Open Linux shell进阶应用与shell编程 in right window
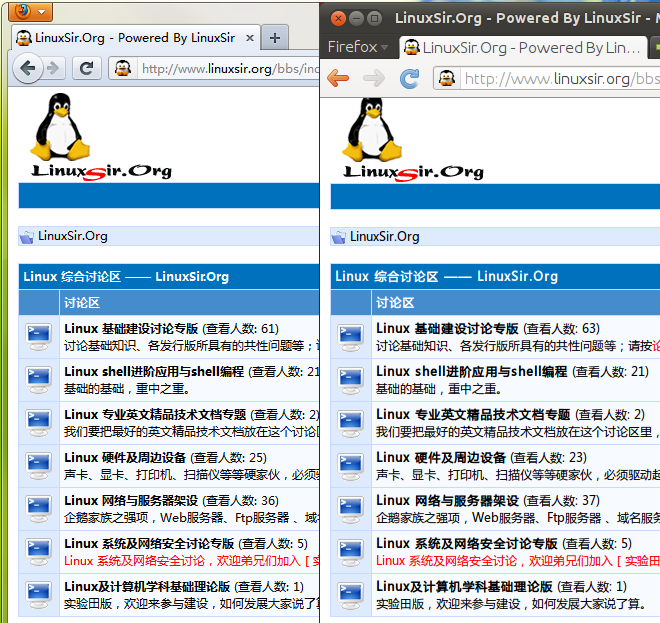The height and width of the screenshot is (623, 660). coord(471,371)
